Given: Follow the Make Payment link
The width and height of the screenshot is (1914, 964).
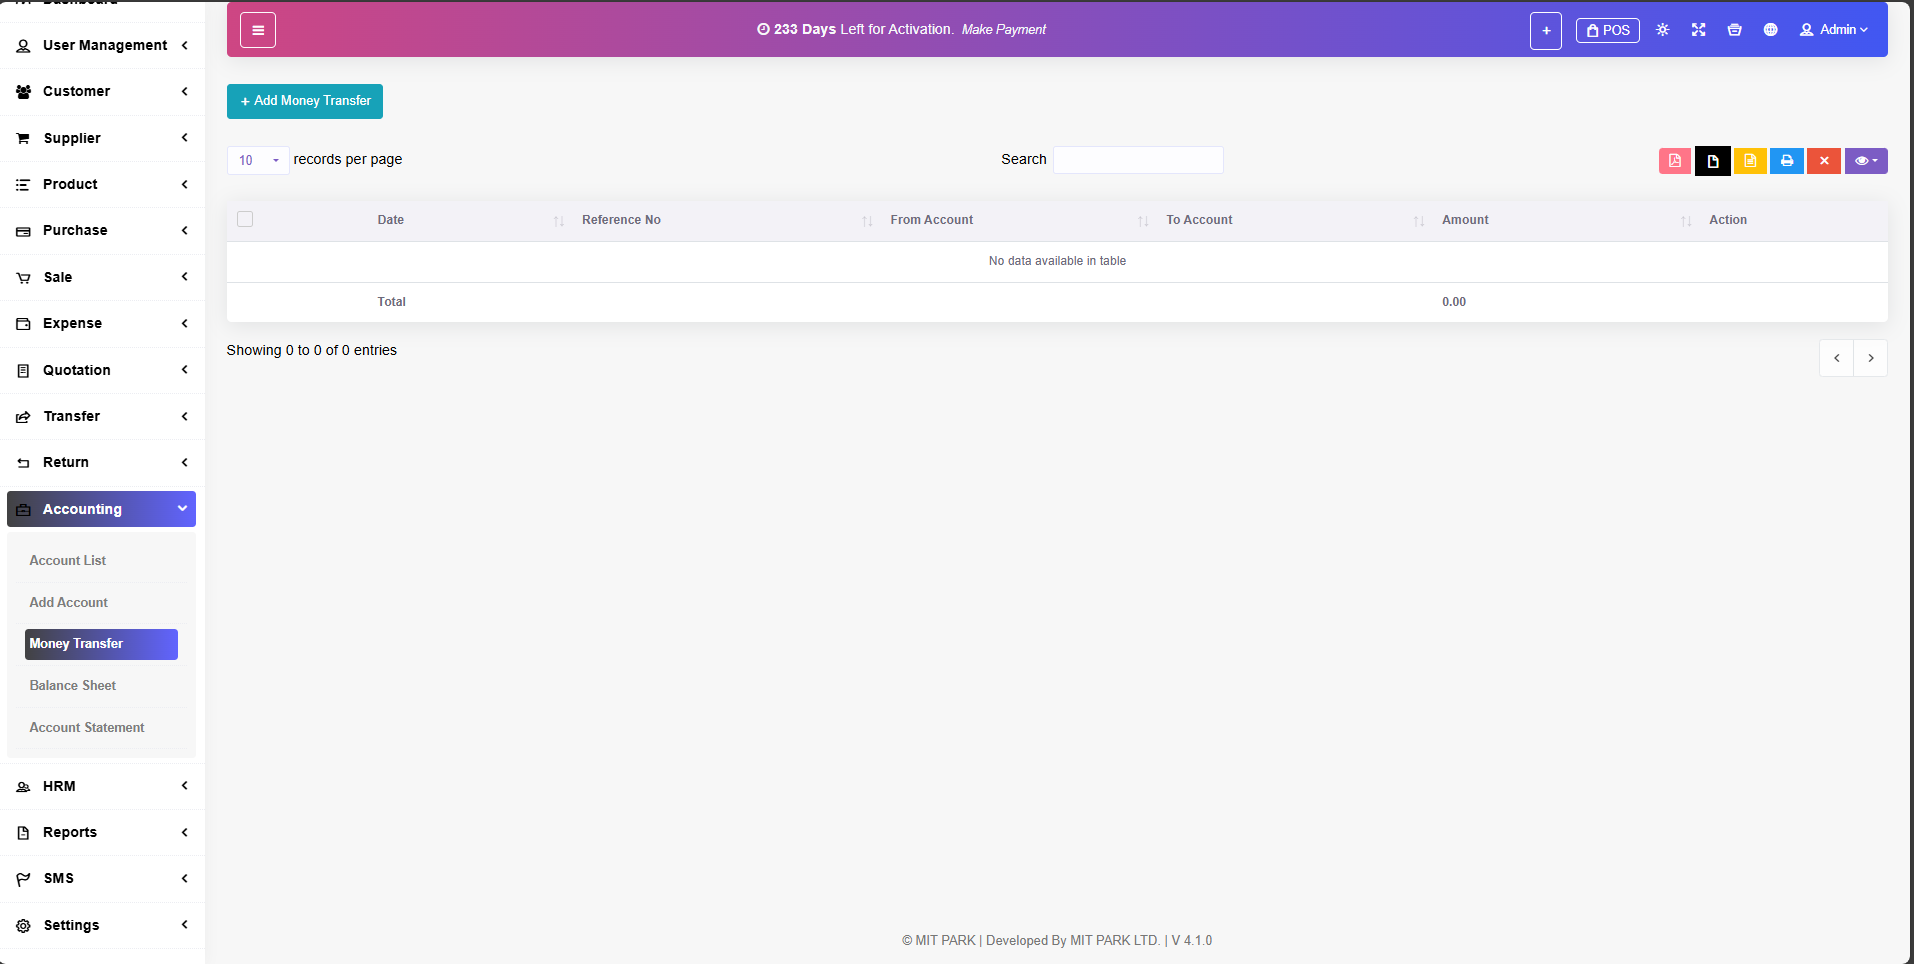Looking at the screenshot, I should [x=1003, y=30].
